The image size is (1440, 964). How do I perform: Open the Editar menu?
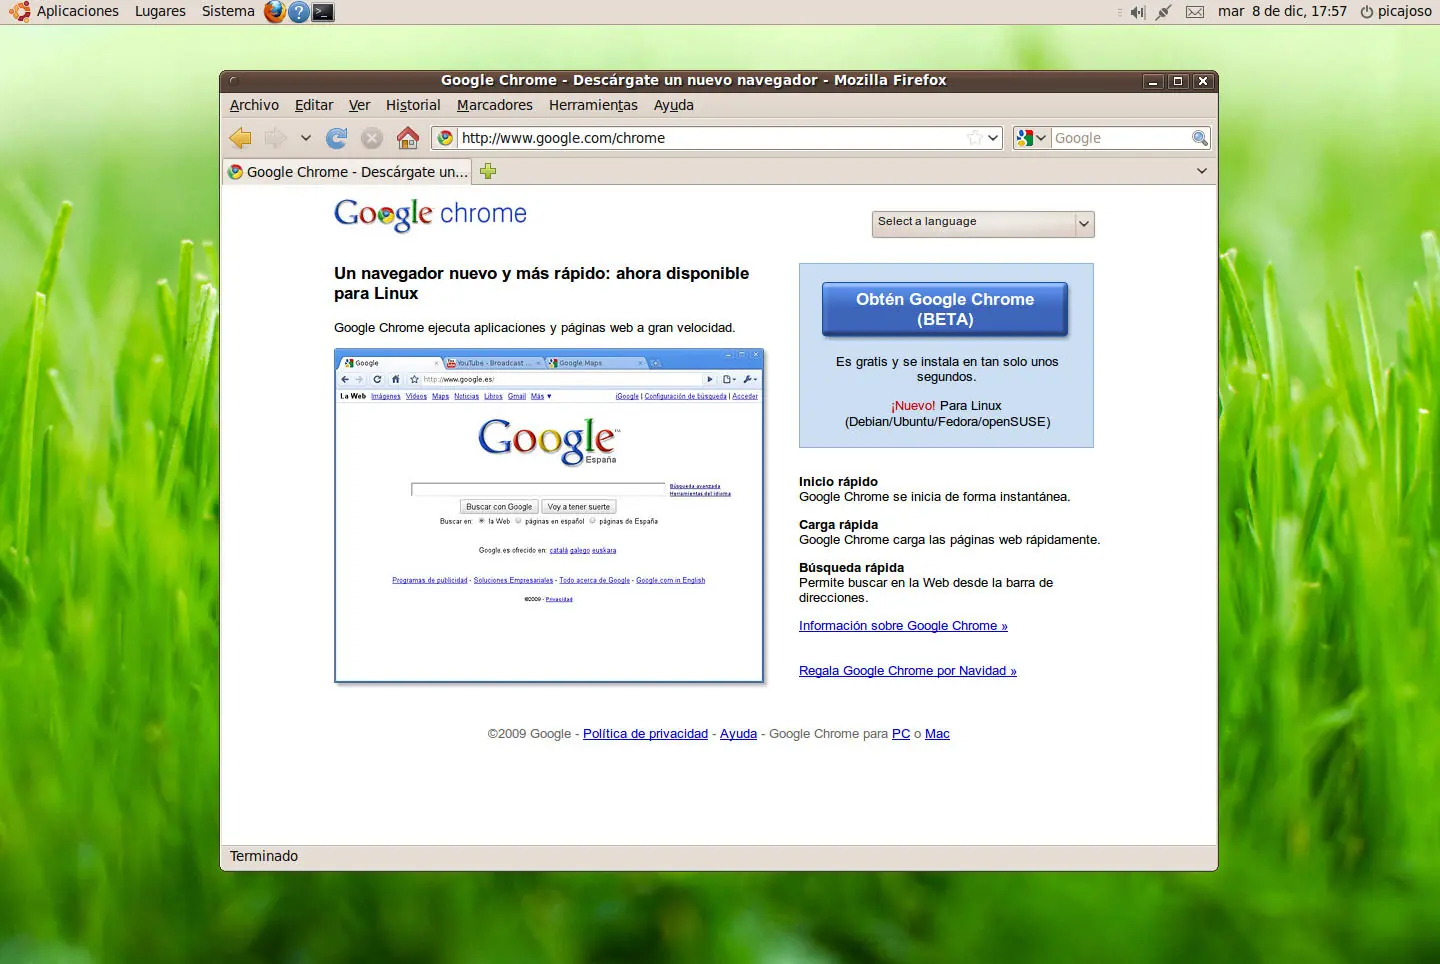coord(314,105)
